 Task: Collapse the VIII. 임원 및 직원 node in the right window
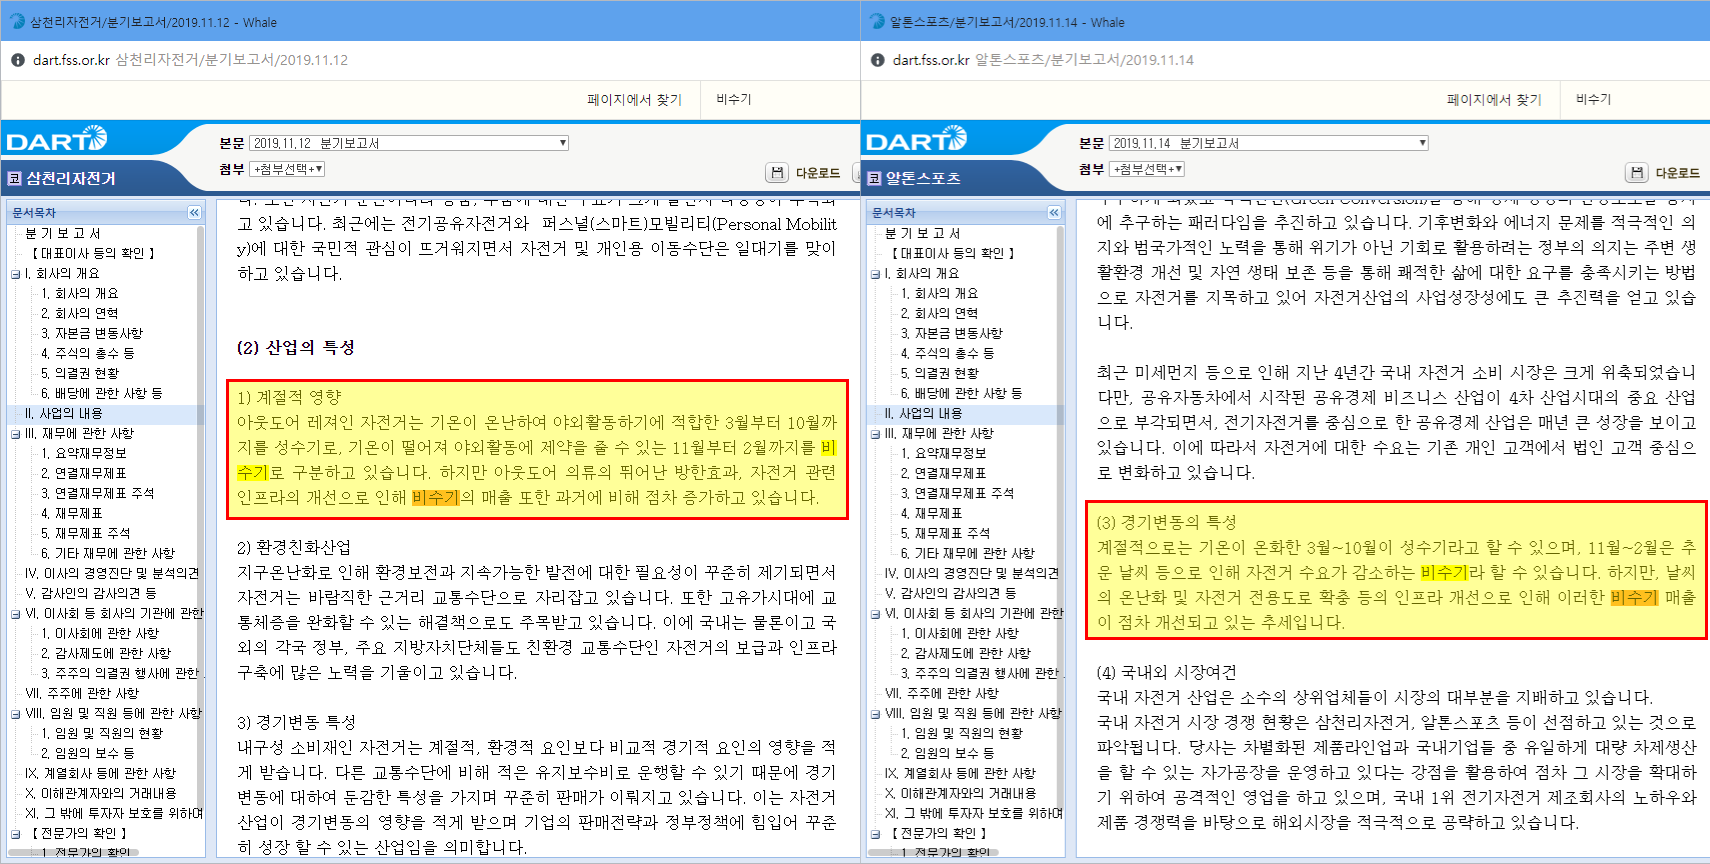pyautogui.click(x=875, y=714)
